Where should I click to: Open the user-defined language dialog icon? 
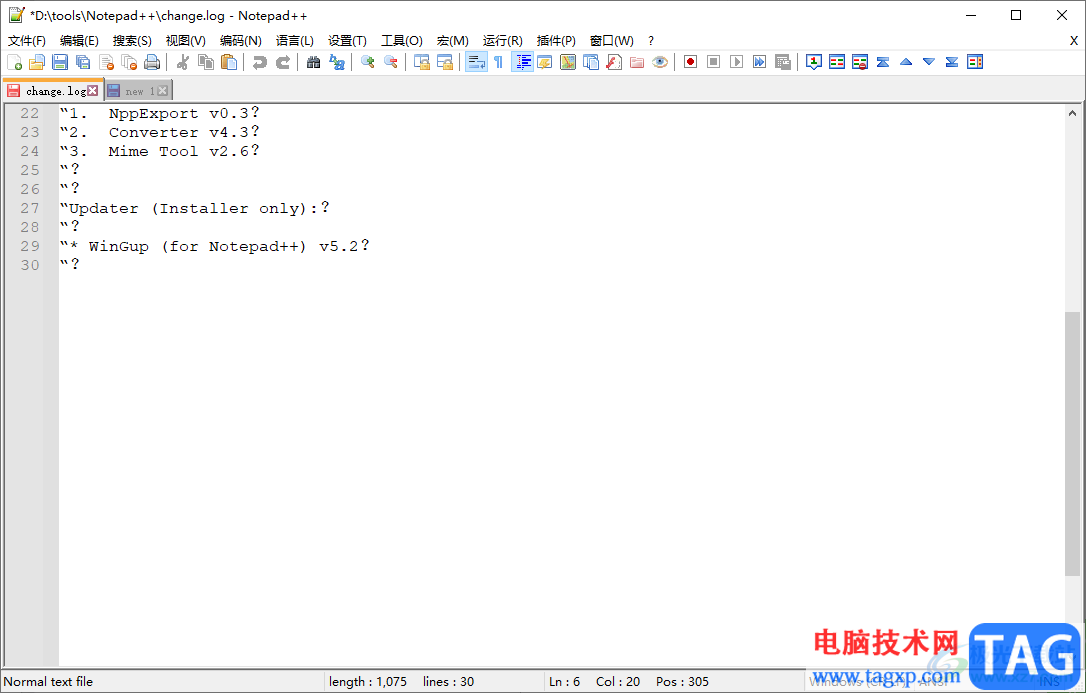point(545,62)
